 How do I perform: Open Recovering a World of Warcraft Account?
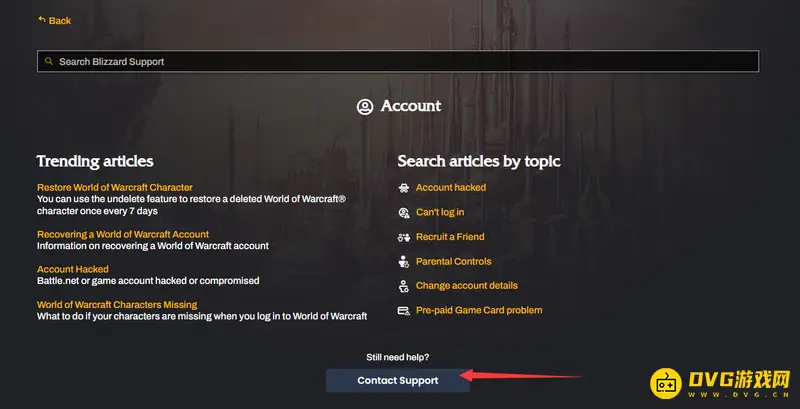tap(123, 234)
